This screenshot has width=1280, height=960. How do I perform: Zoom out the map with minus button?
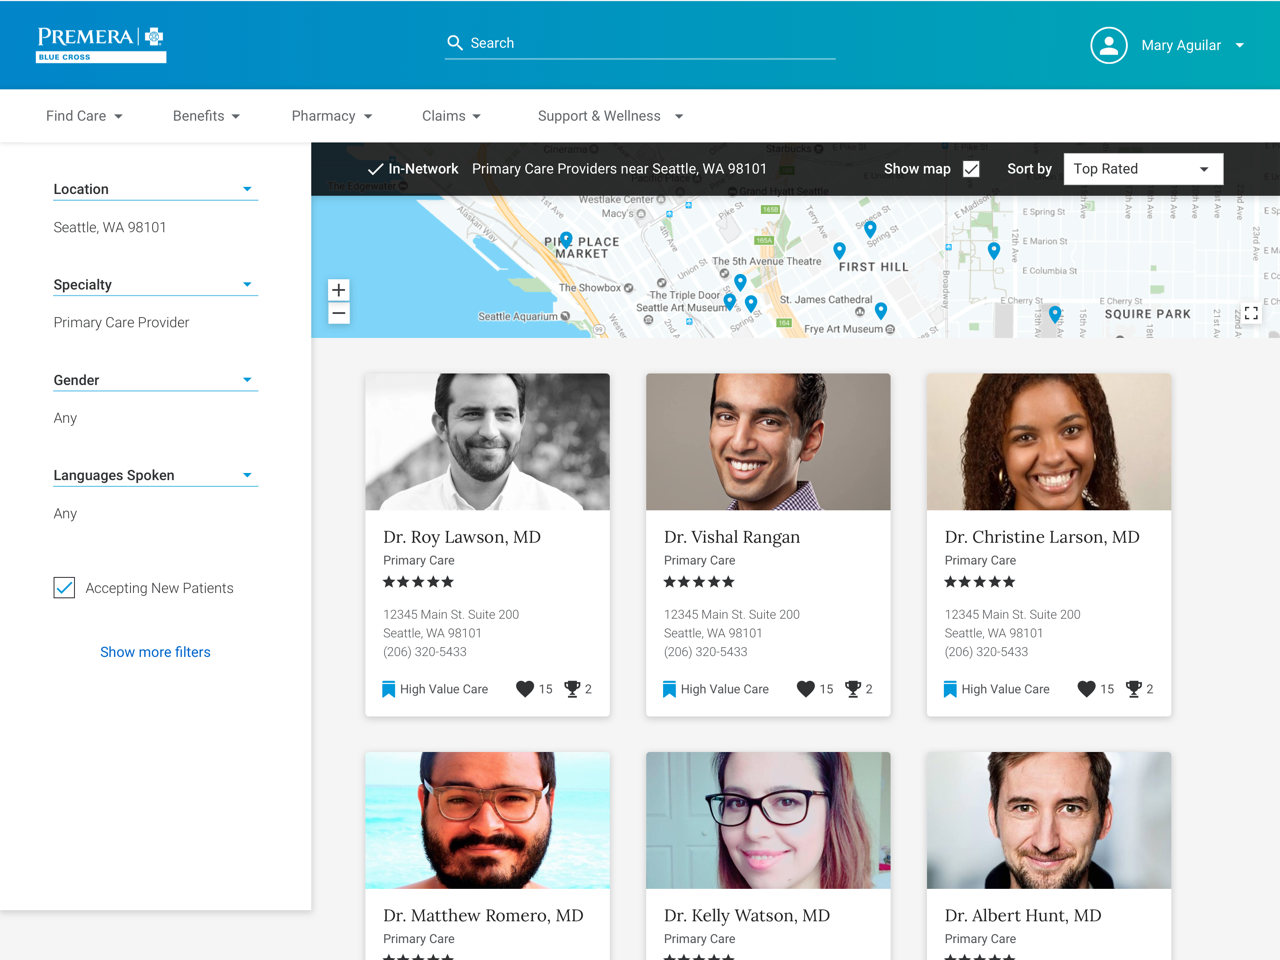tap(339, 313)
